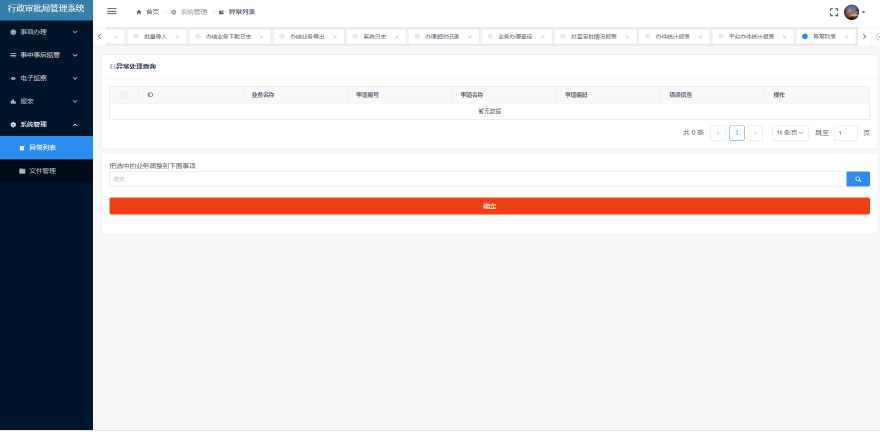This screenshot has width=880, height=432.
Task: Toggle fullscreen mode icon in header
Action: [x=834, y=12]
